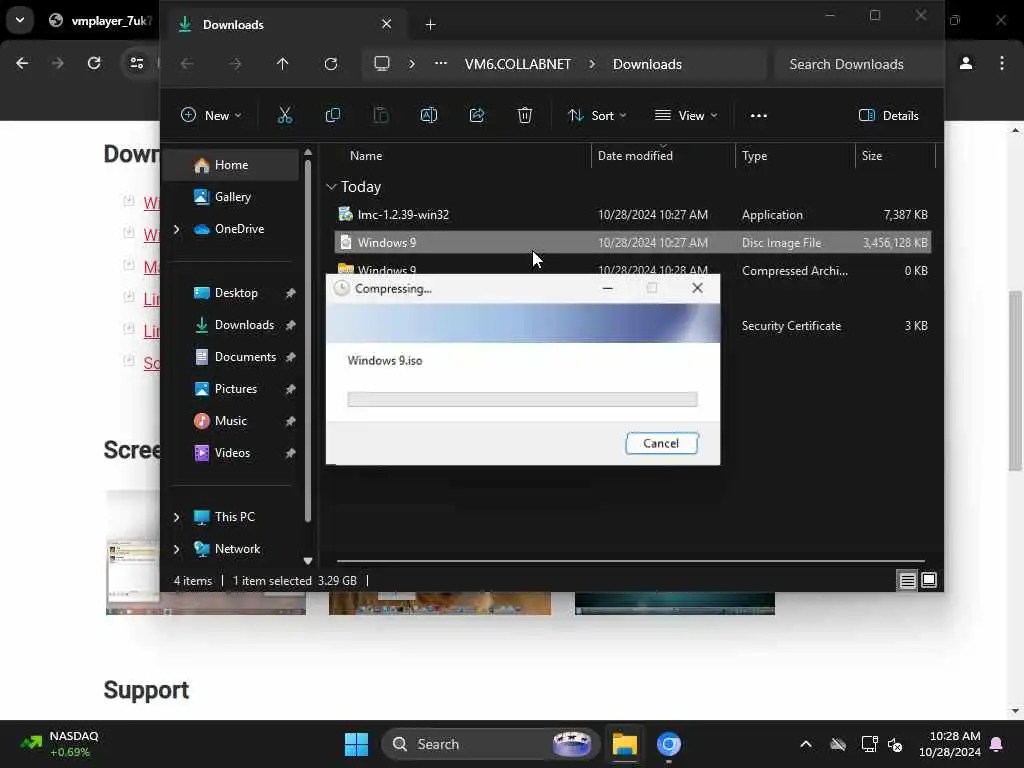Open the See more three-dots menu in toolbar

coord(758,116)
